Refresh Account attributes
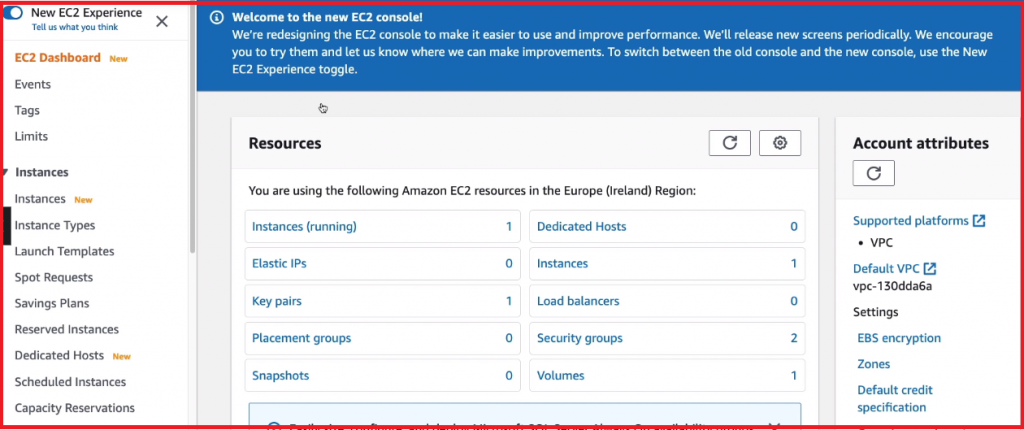The height and width of the screenshot is (430, 1024). 873,173
